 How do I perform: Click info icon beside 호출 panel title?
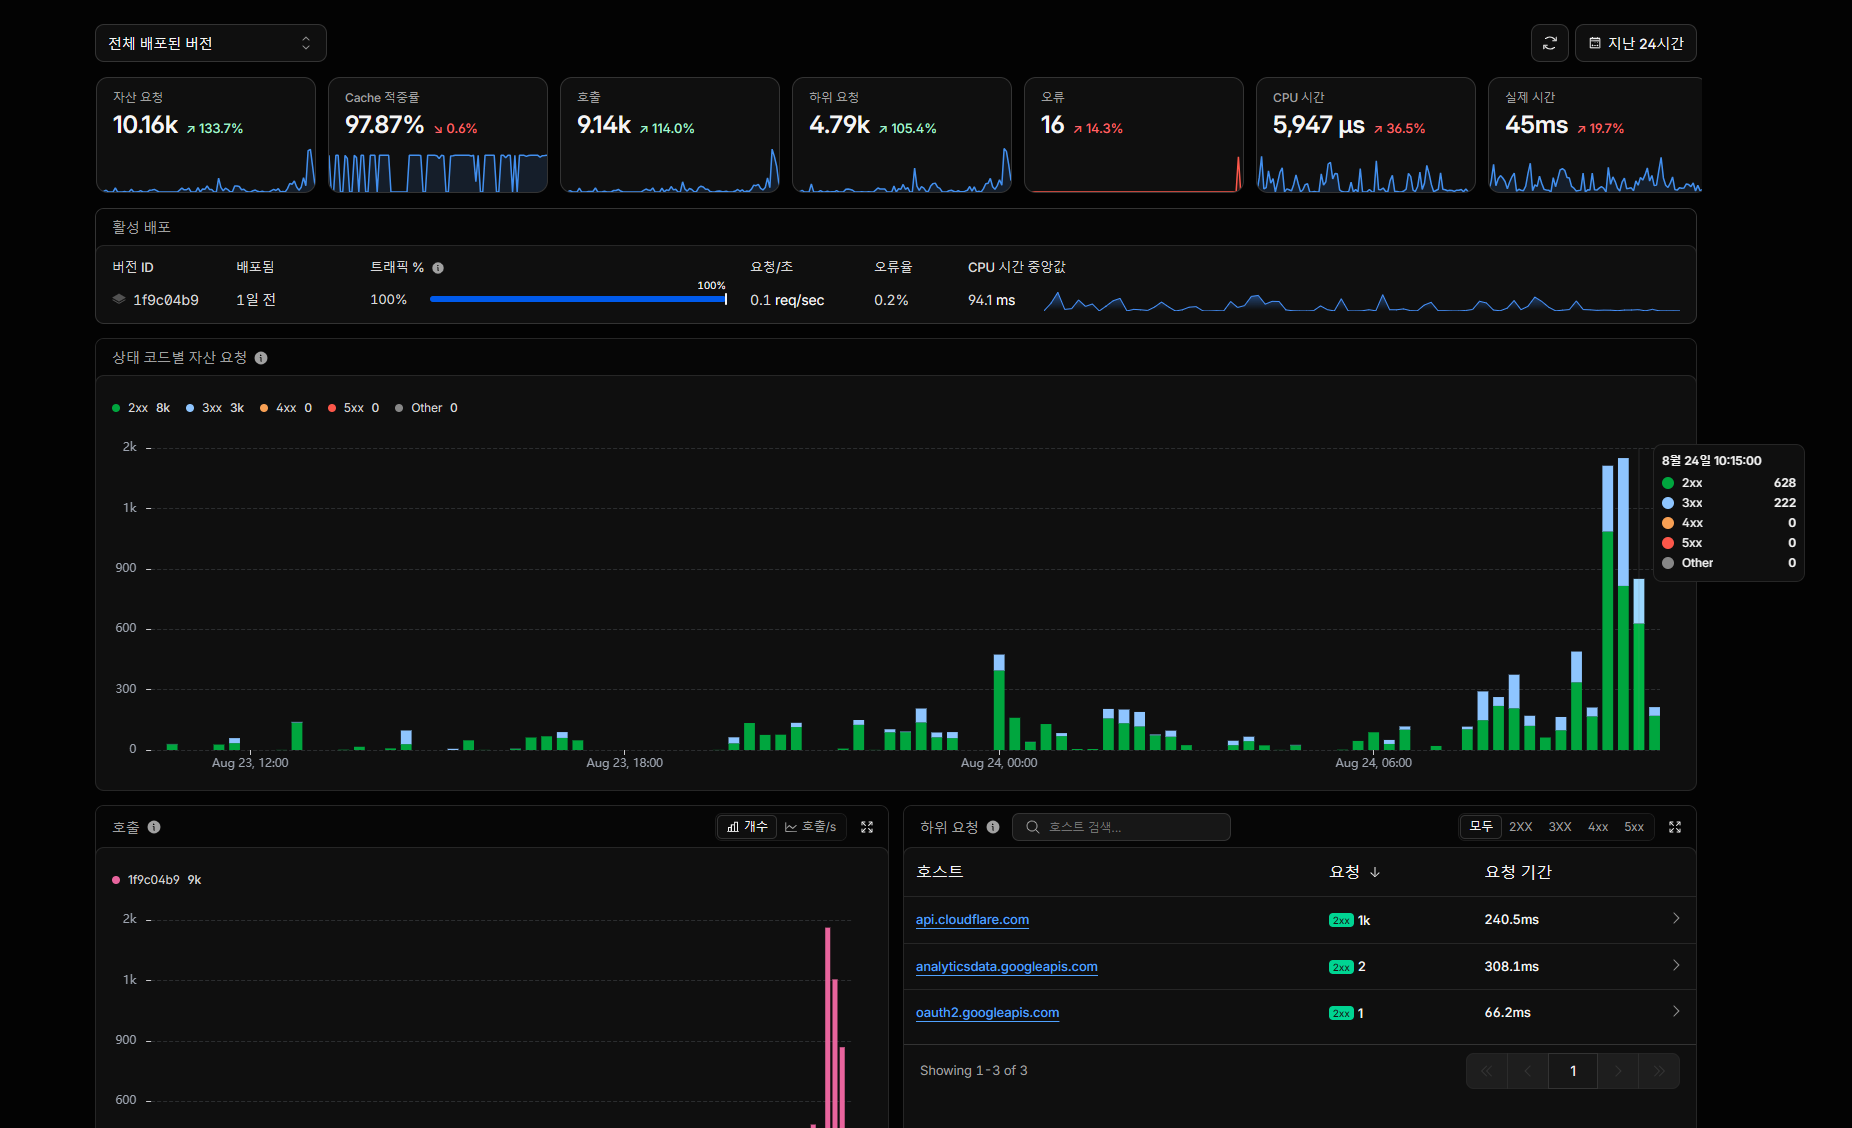pyautogui.click(x=154, y=827)
